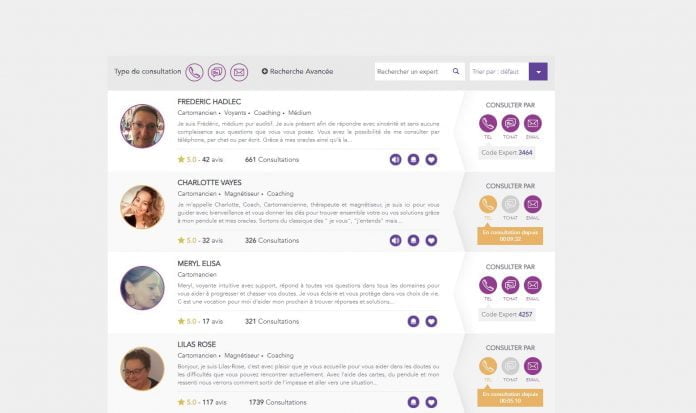Email Charlotte Vayes via EMAIL icon
The image size is (696, 413).
(x=533, y=204)
